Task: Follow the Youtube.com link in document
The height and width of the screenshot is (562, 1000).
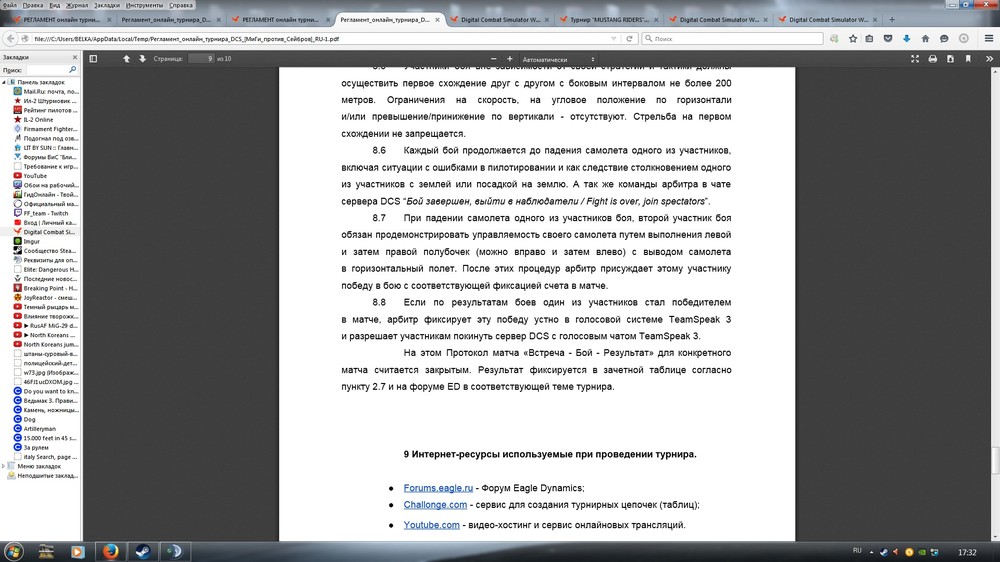Action: [431, 525]
